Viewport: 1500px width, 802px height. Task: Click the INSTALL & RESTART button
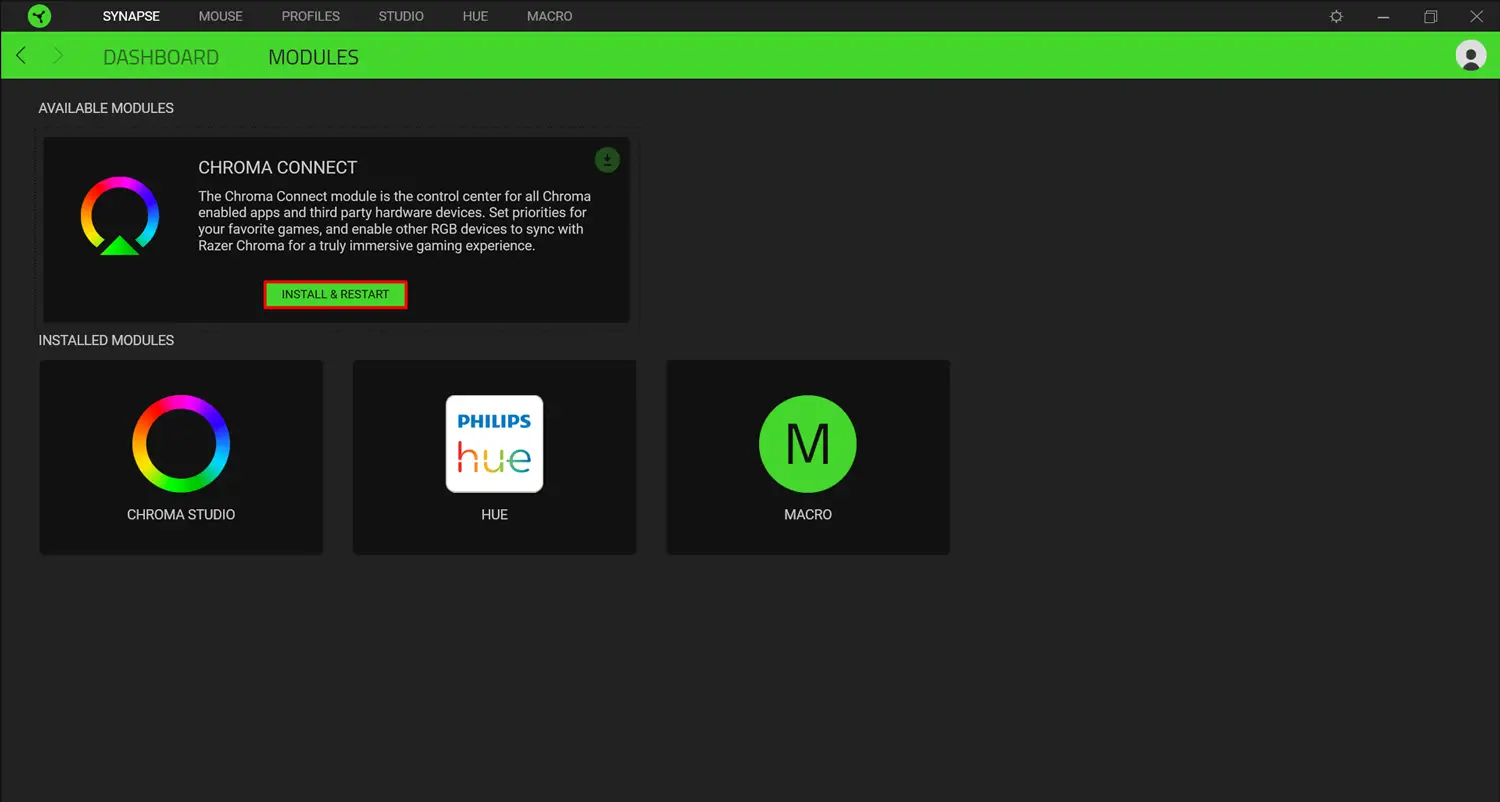[x=335, y=294]
